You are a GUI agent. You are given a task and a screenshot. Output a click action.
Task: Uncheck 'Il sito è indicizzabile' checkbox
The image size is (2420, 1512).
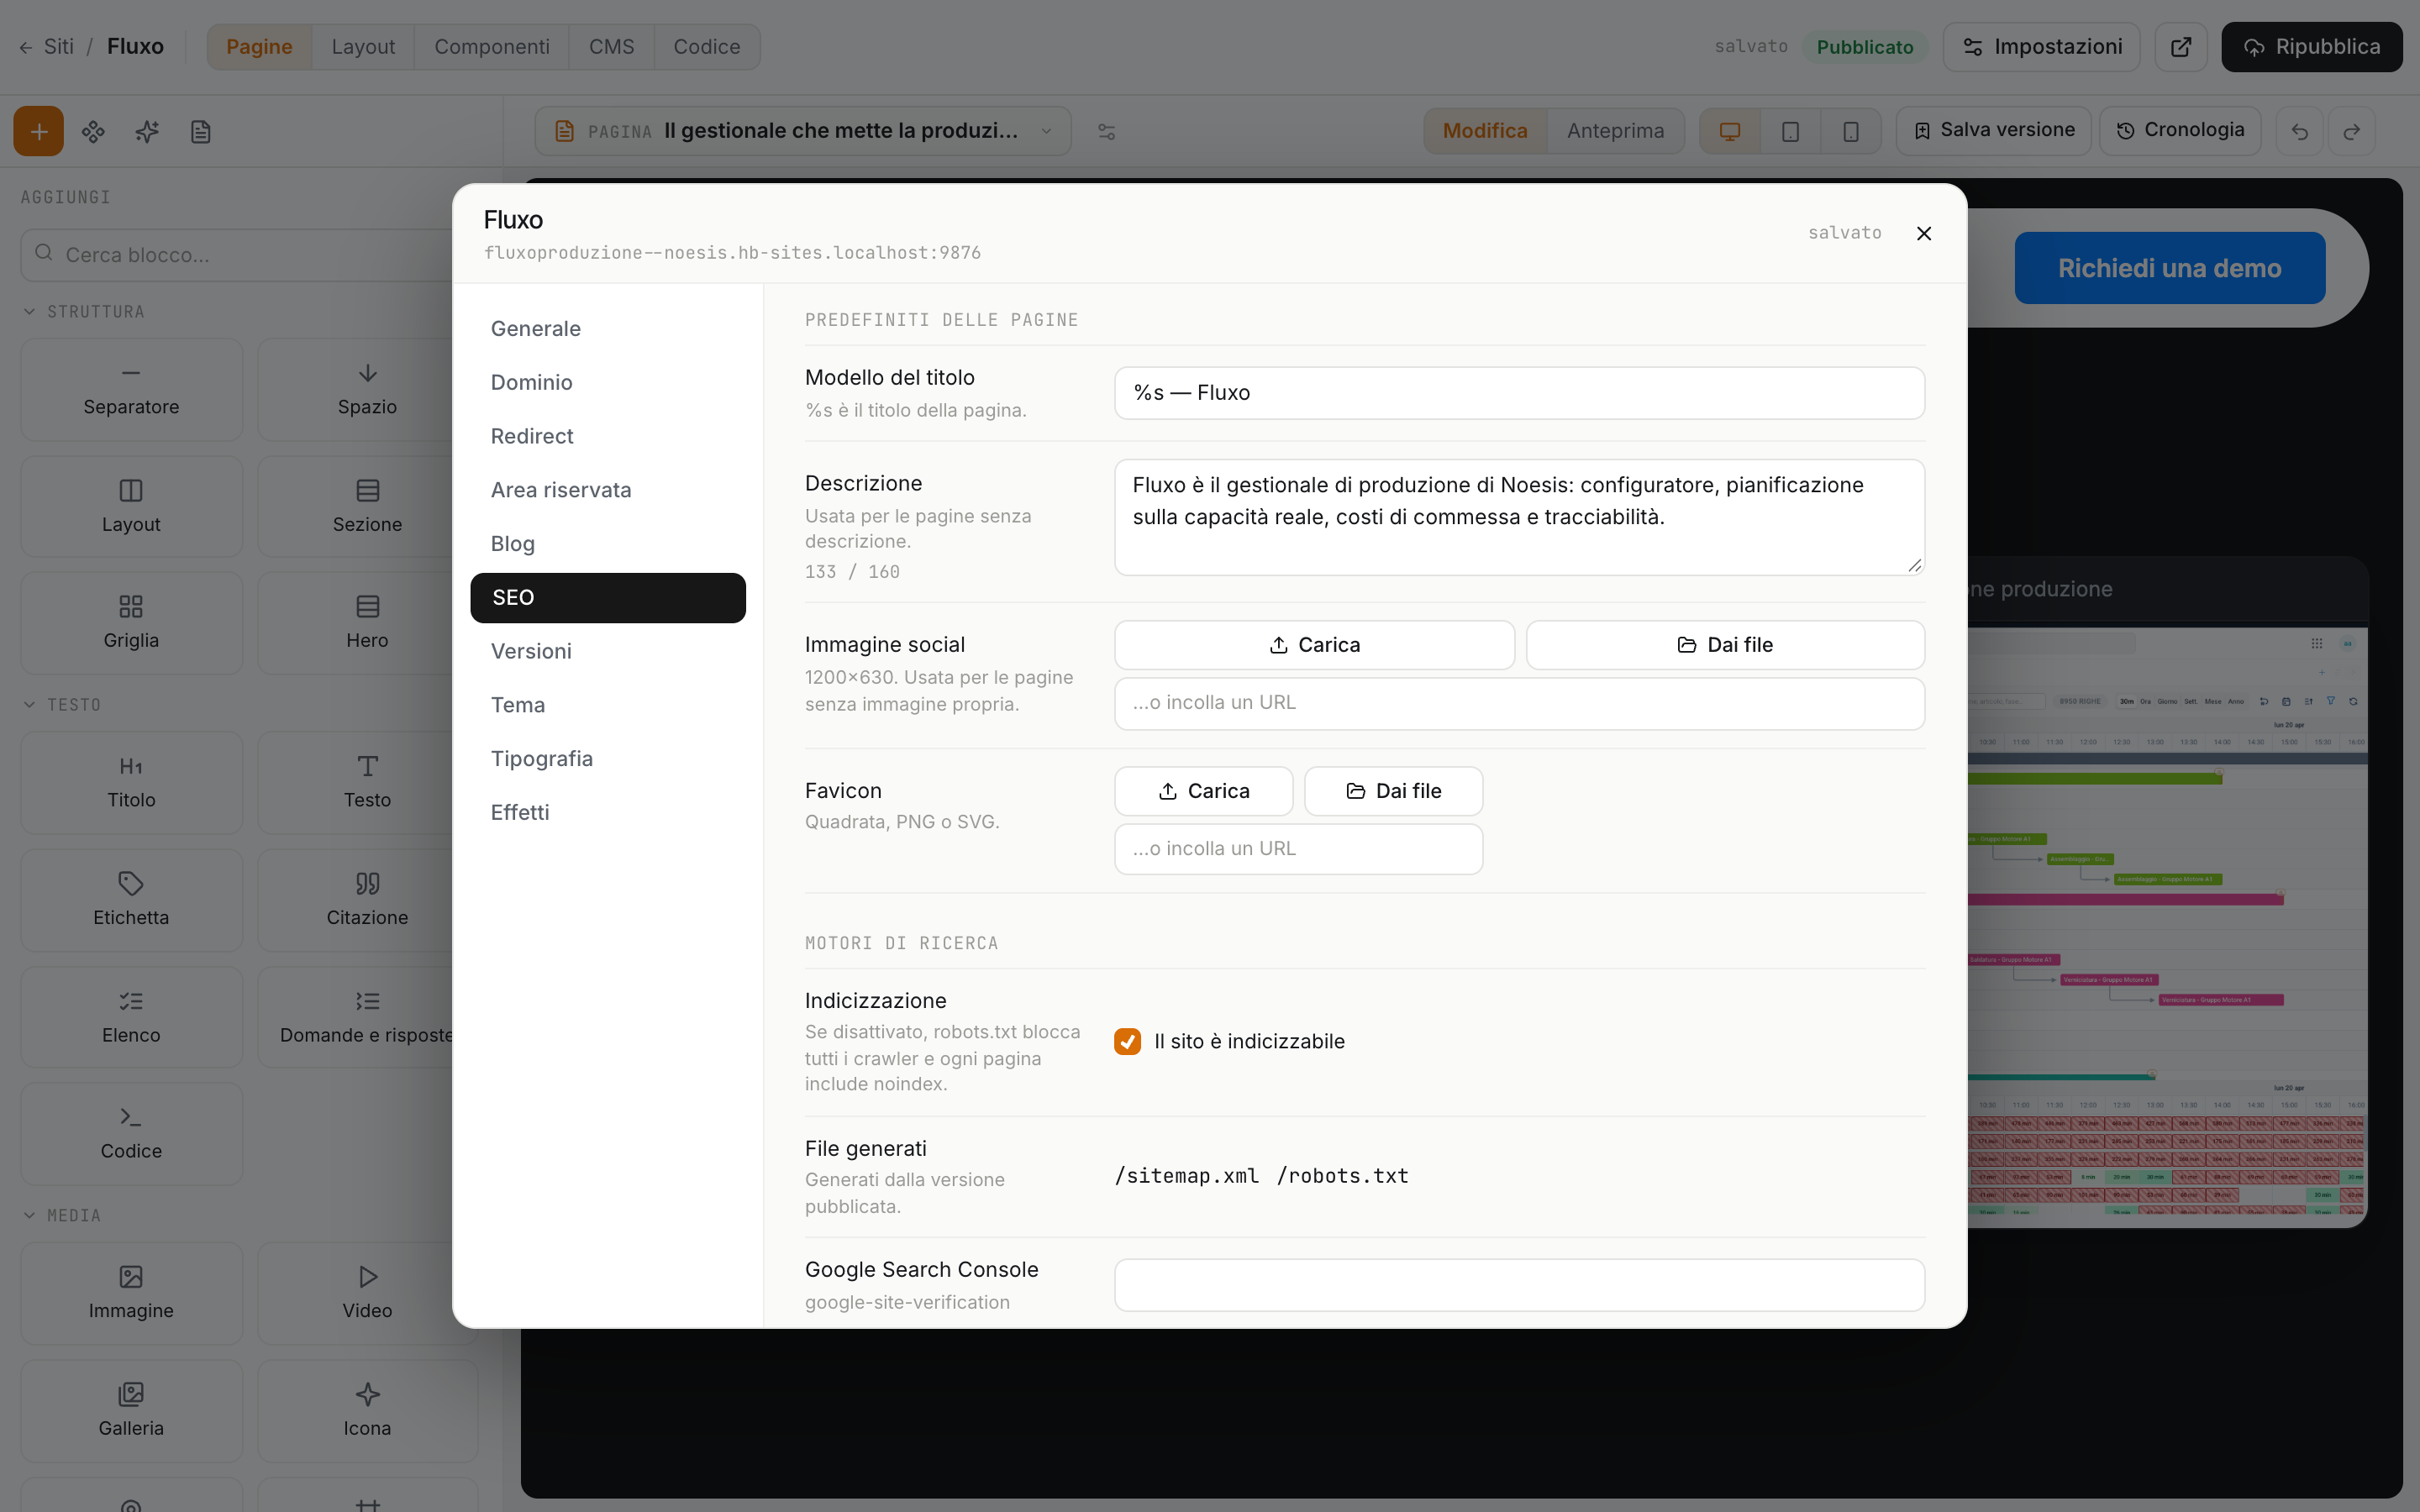click(1127, 1041)
